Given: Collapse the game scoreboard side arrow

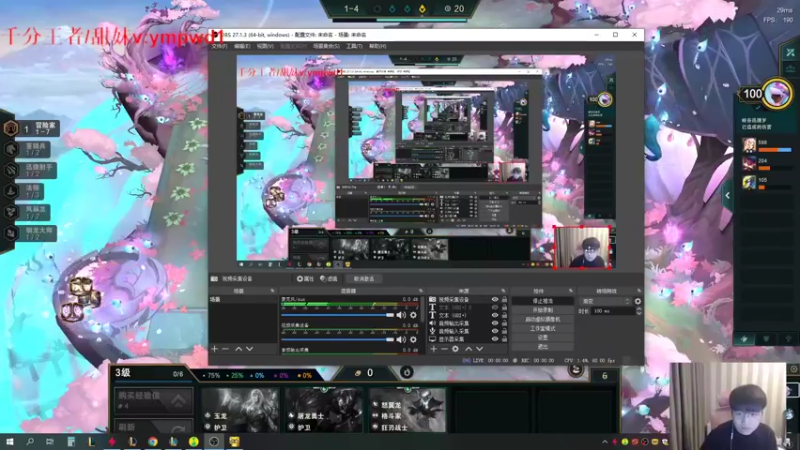Looking at the screenshot, I should pyautogui.click(x=728, y=195).
